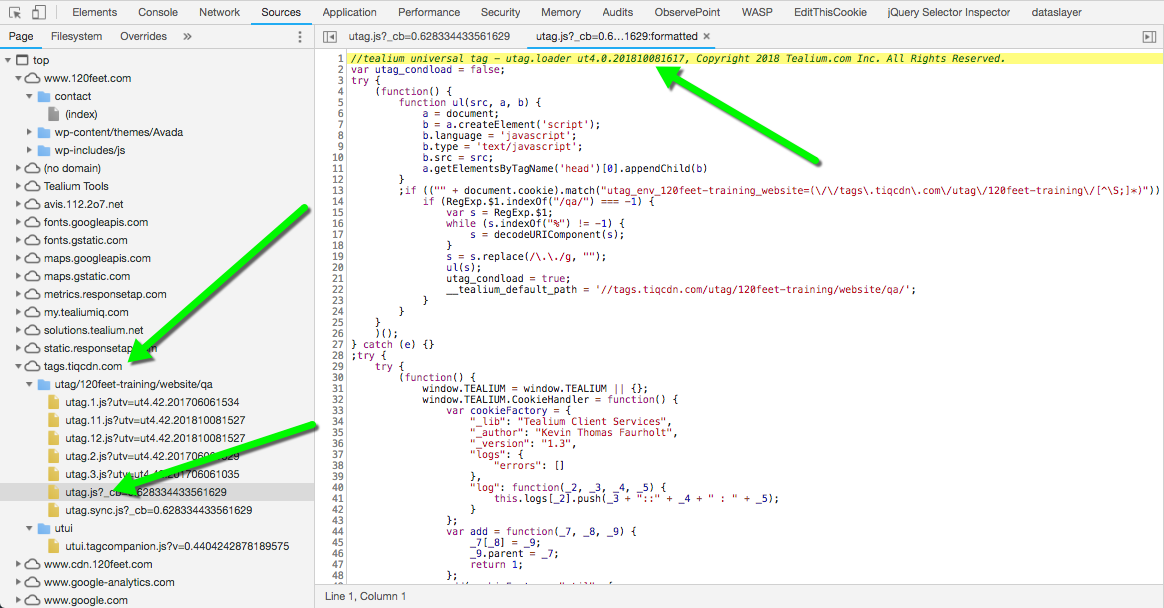This screenshot has width=1164, height=608.
Task: Toggle the device toolbar icon
Action: [39, 13]
